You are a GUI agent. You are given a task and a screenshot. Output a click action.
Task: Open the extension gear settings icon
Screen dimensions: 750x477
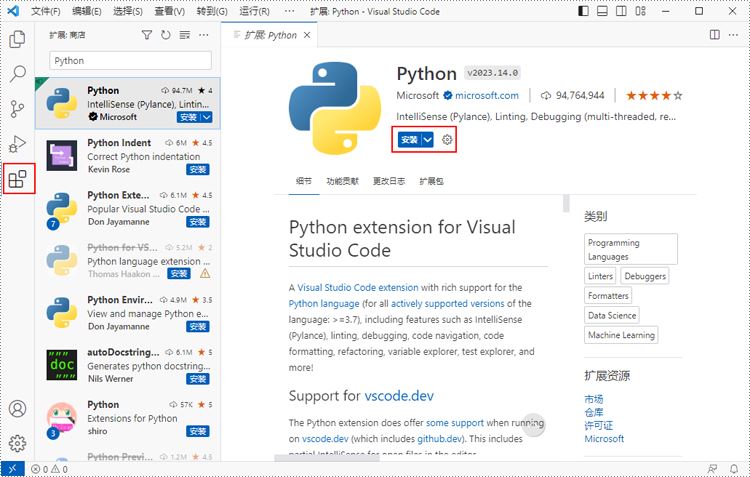pos(447,140)
